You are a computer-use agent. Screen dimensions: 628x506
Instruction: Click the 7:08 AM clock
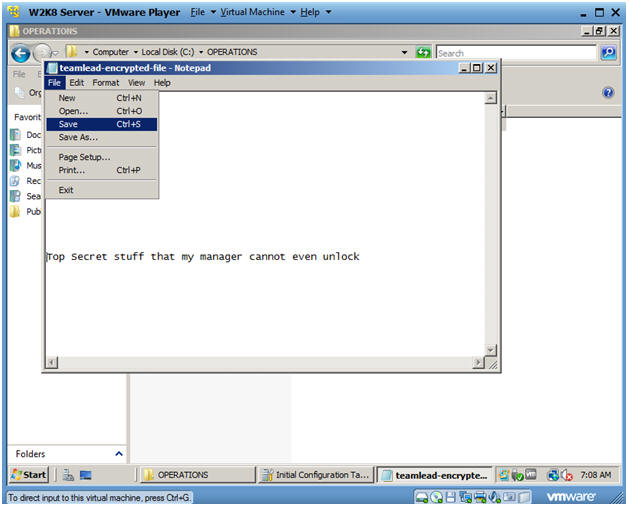click(596, 475)
